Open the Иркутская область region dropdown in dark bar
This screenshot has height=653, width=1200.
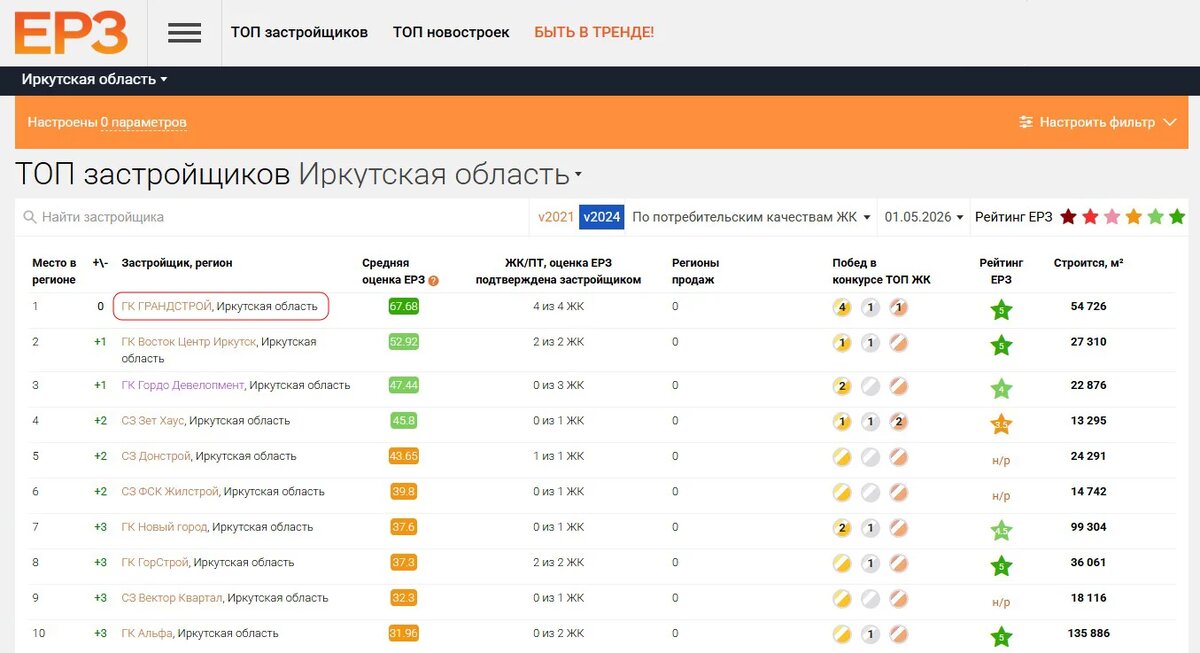coord(94,79)
